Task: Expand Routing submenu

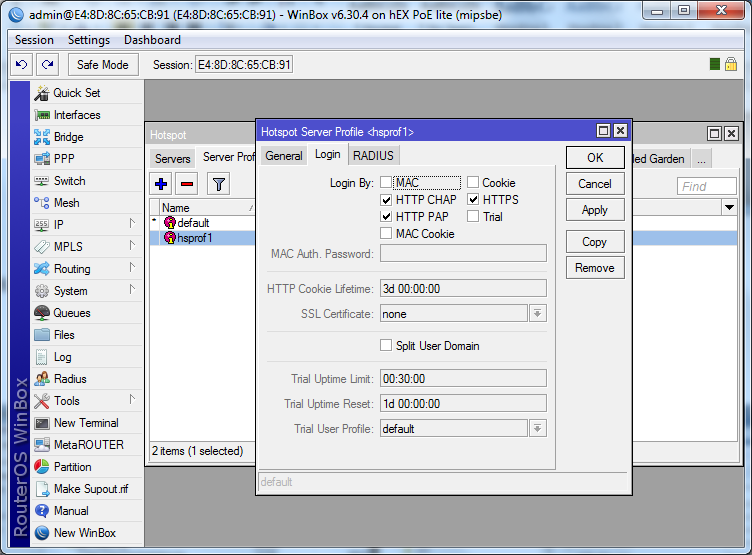Action: point(132,268)
